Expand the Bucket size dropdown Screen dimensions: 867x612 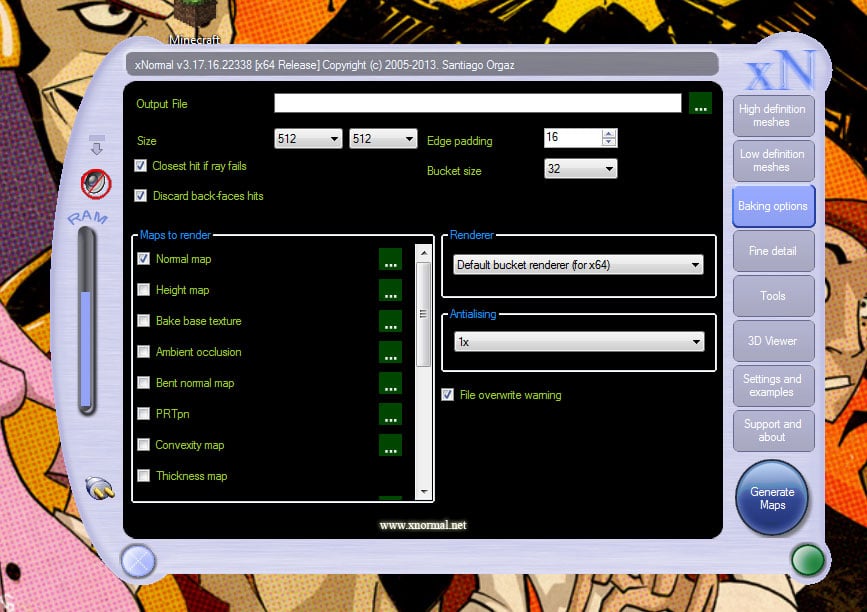click(580, 170)
